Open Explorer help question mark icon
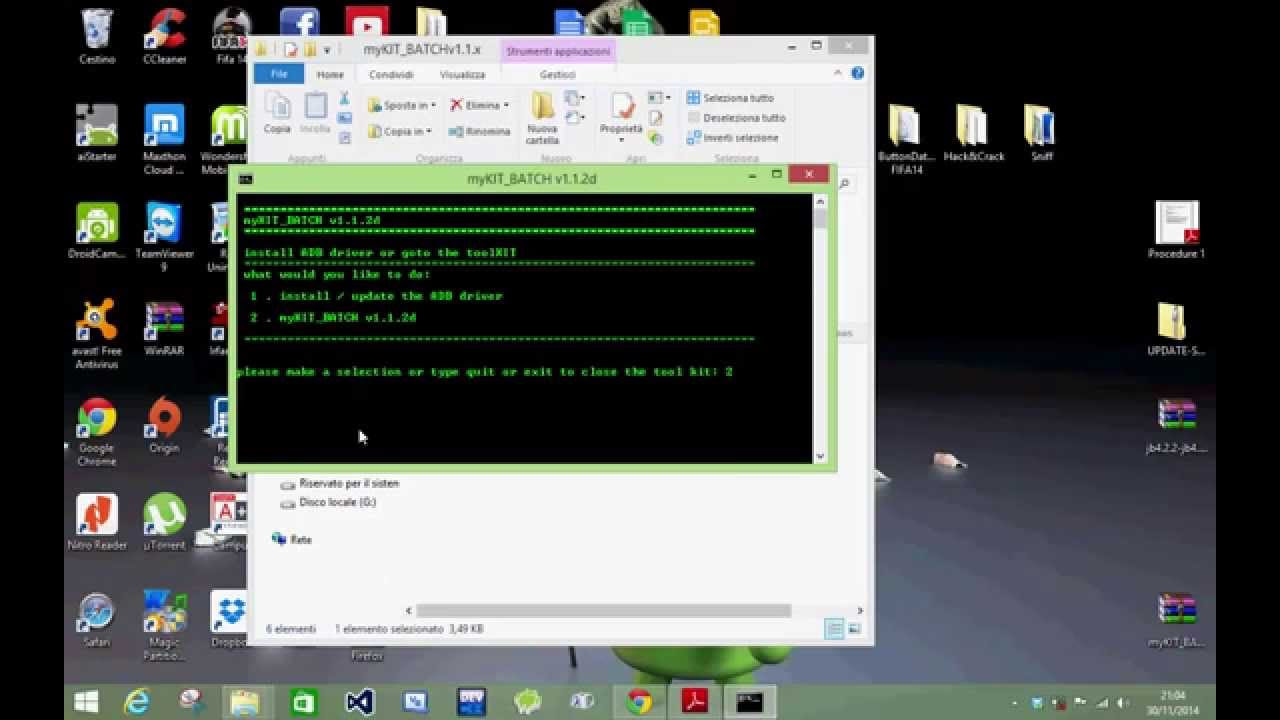The height and width of the screenshot is (720, 1280). pyautogui.click(x=858, y=73)
